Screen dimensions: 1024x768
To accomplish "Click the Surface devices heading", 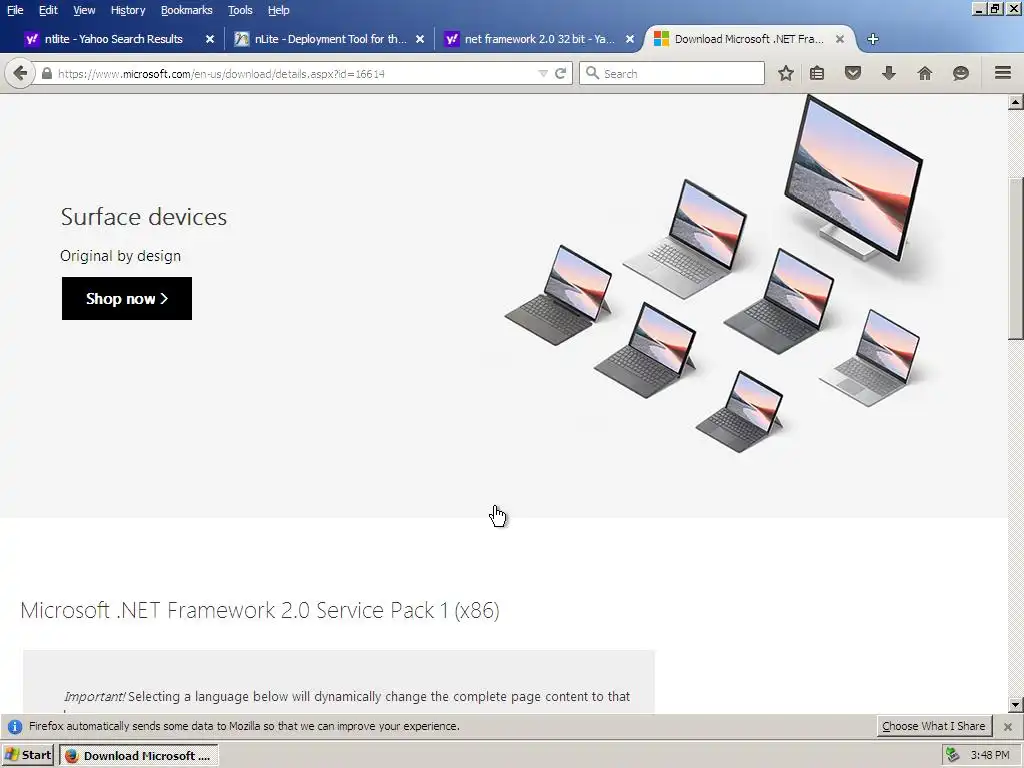I will click(x=144, y=217).
